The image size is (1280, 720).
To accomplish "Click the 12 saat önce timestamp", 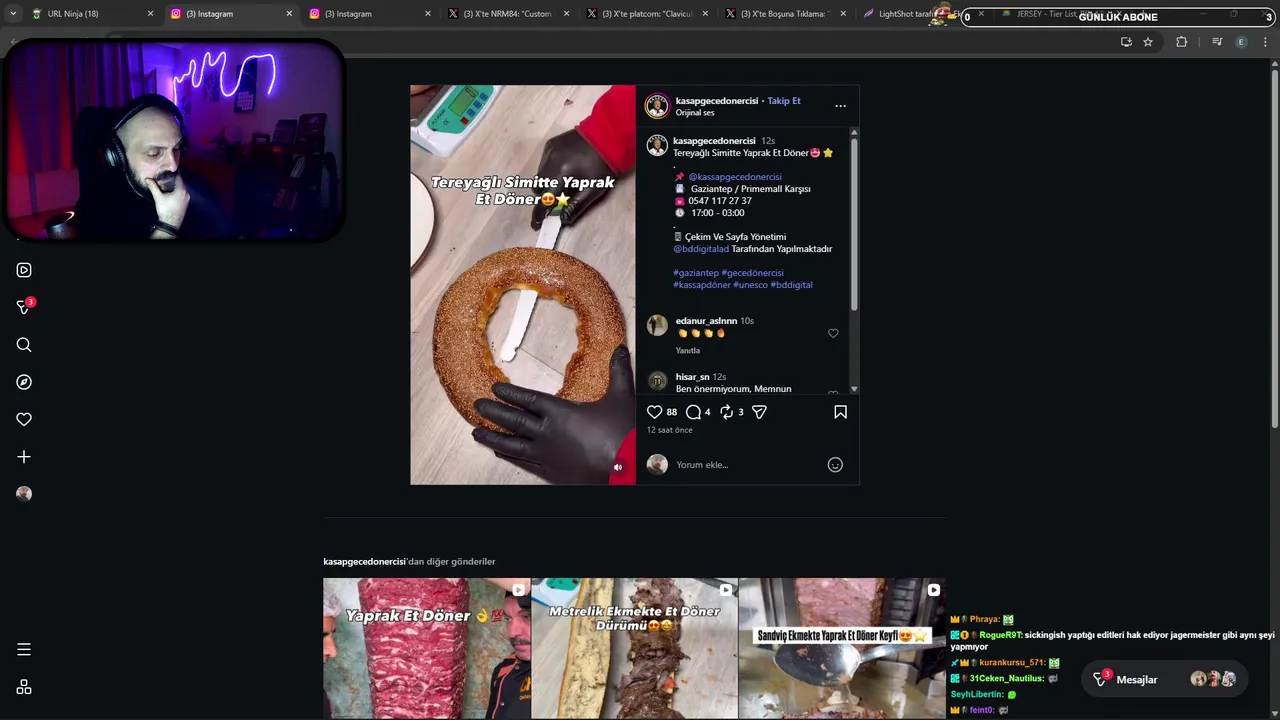I will (x=669, y=430).
